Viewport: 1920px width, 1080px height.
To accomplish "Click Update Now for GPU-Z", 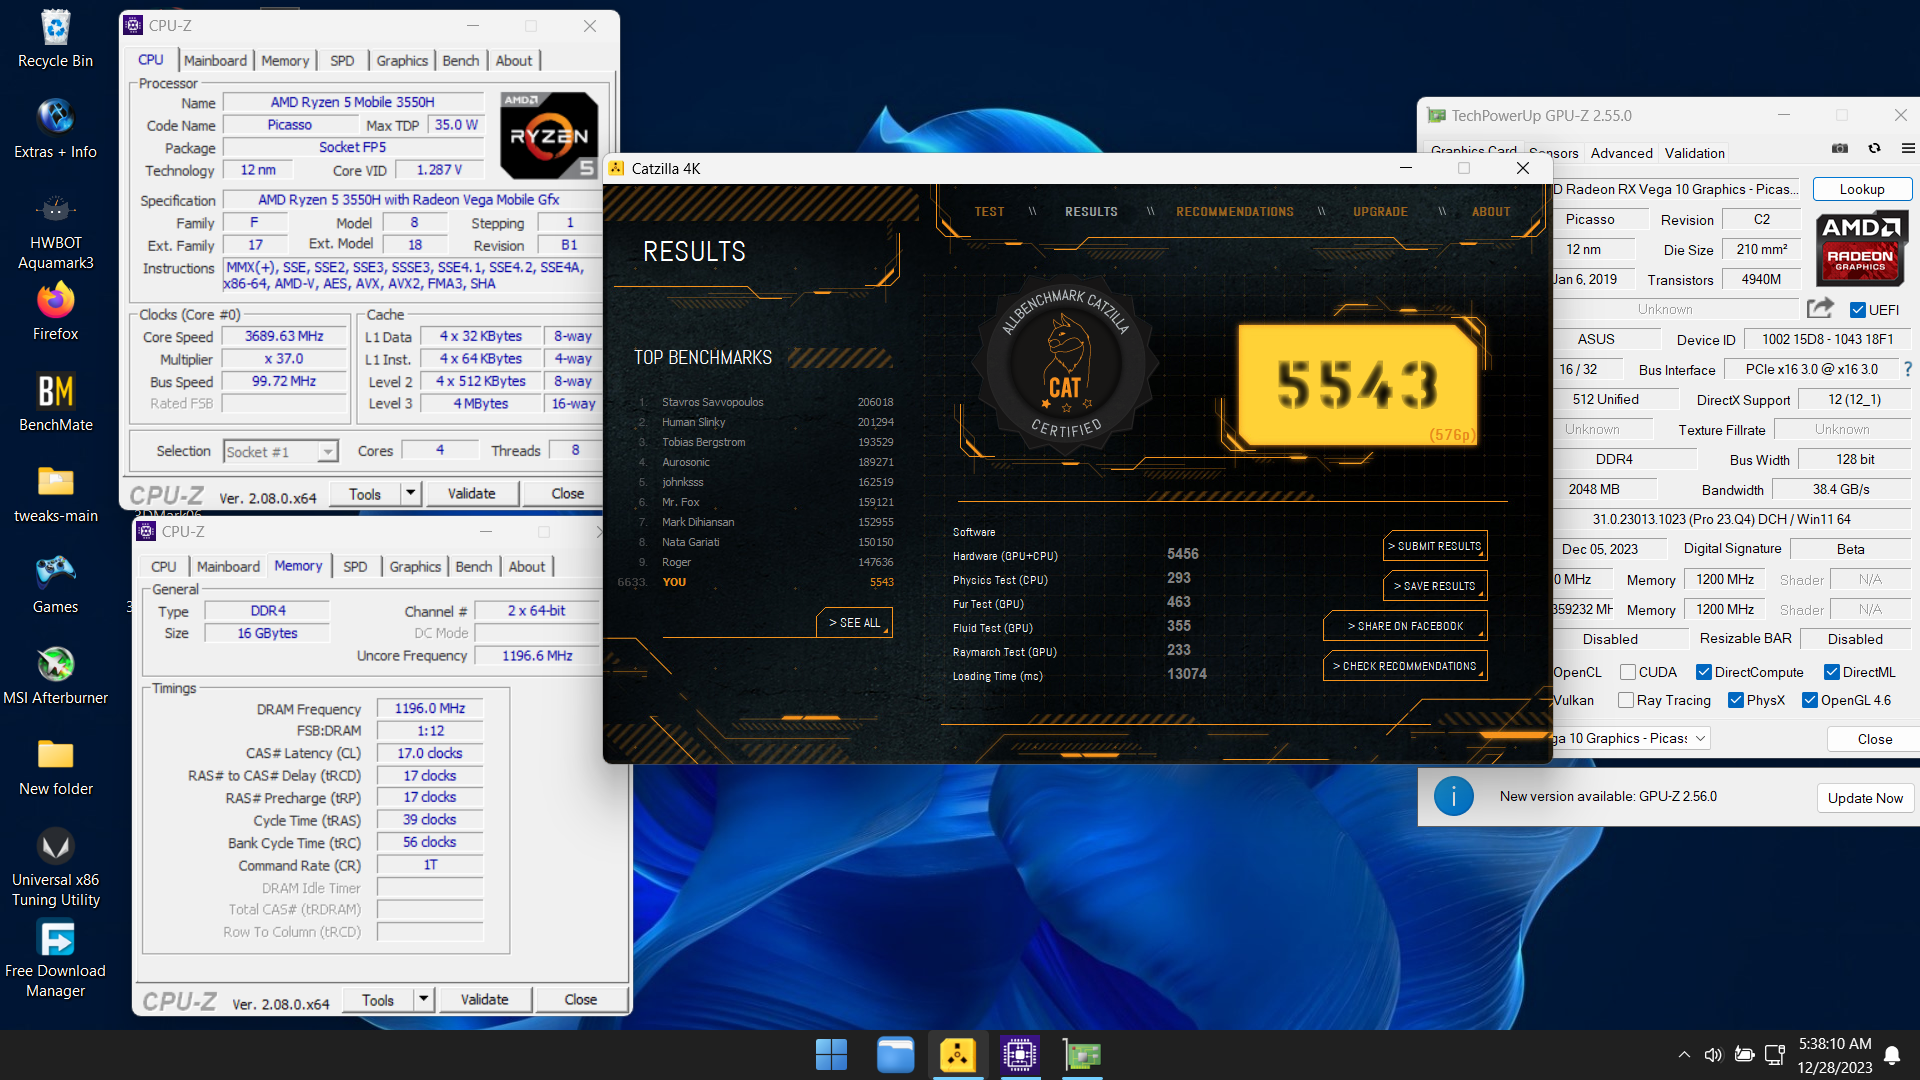I will pos(1865,798).
